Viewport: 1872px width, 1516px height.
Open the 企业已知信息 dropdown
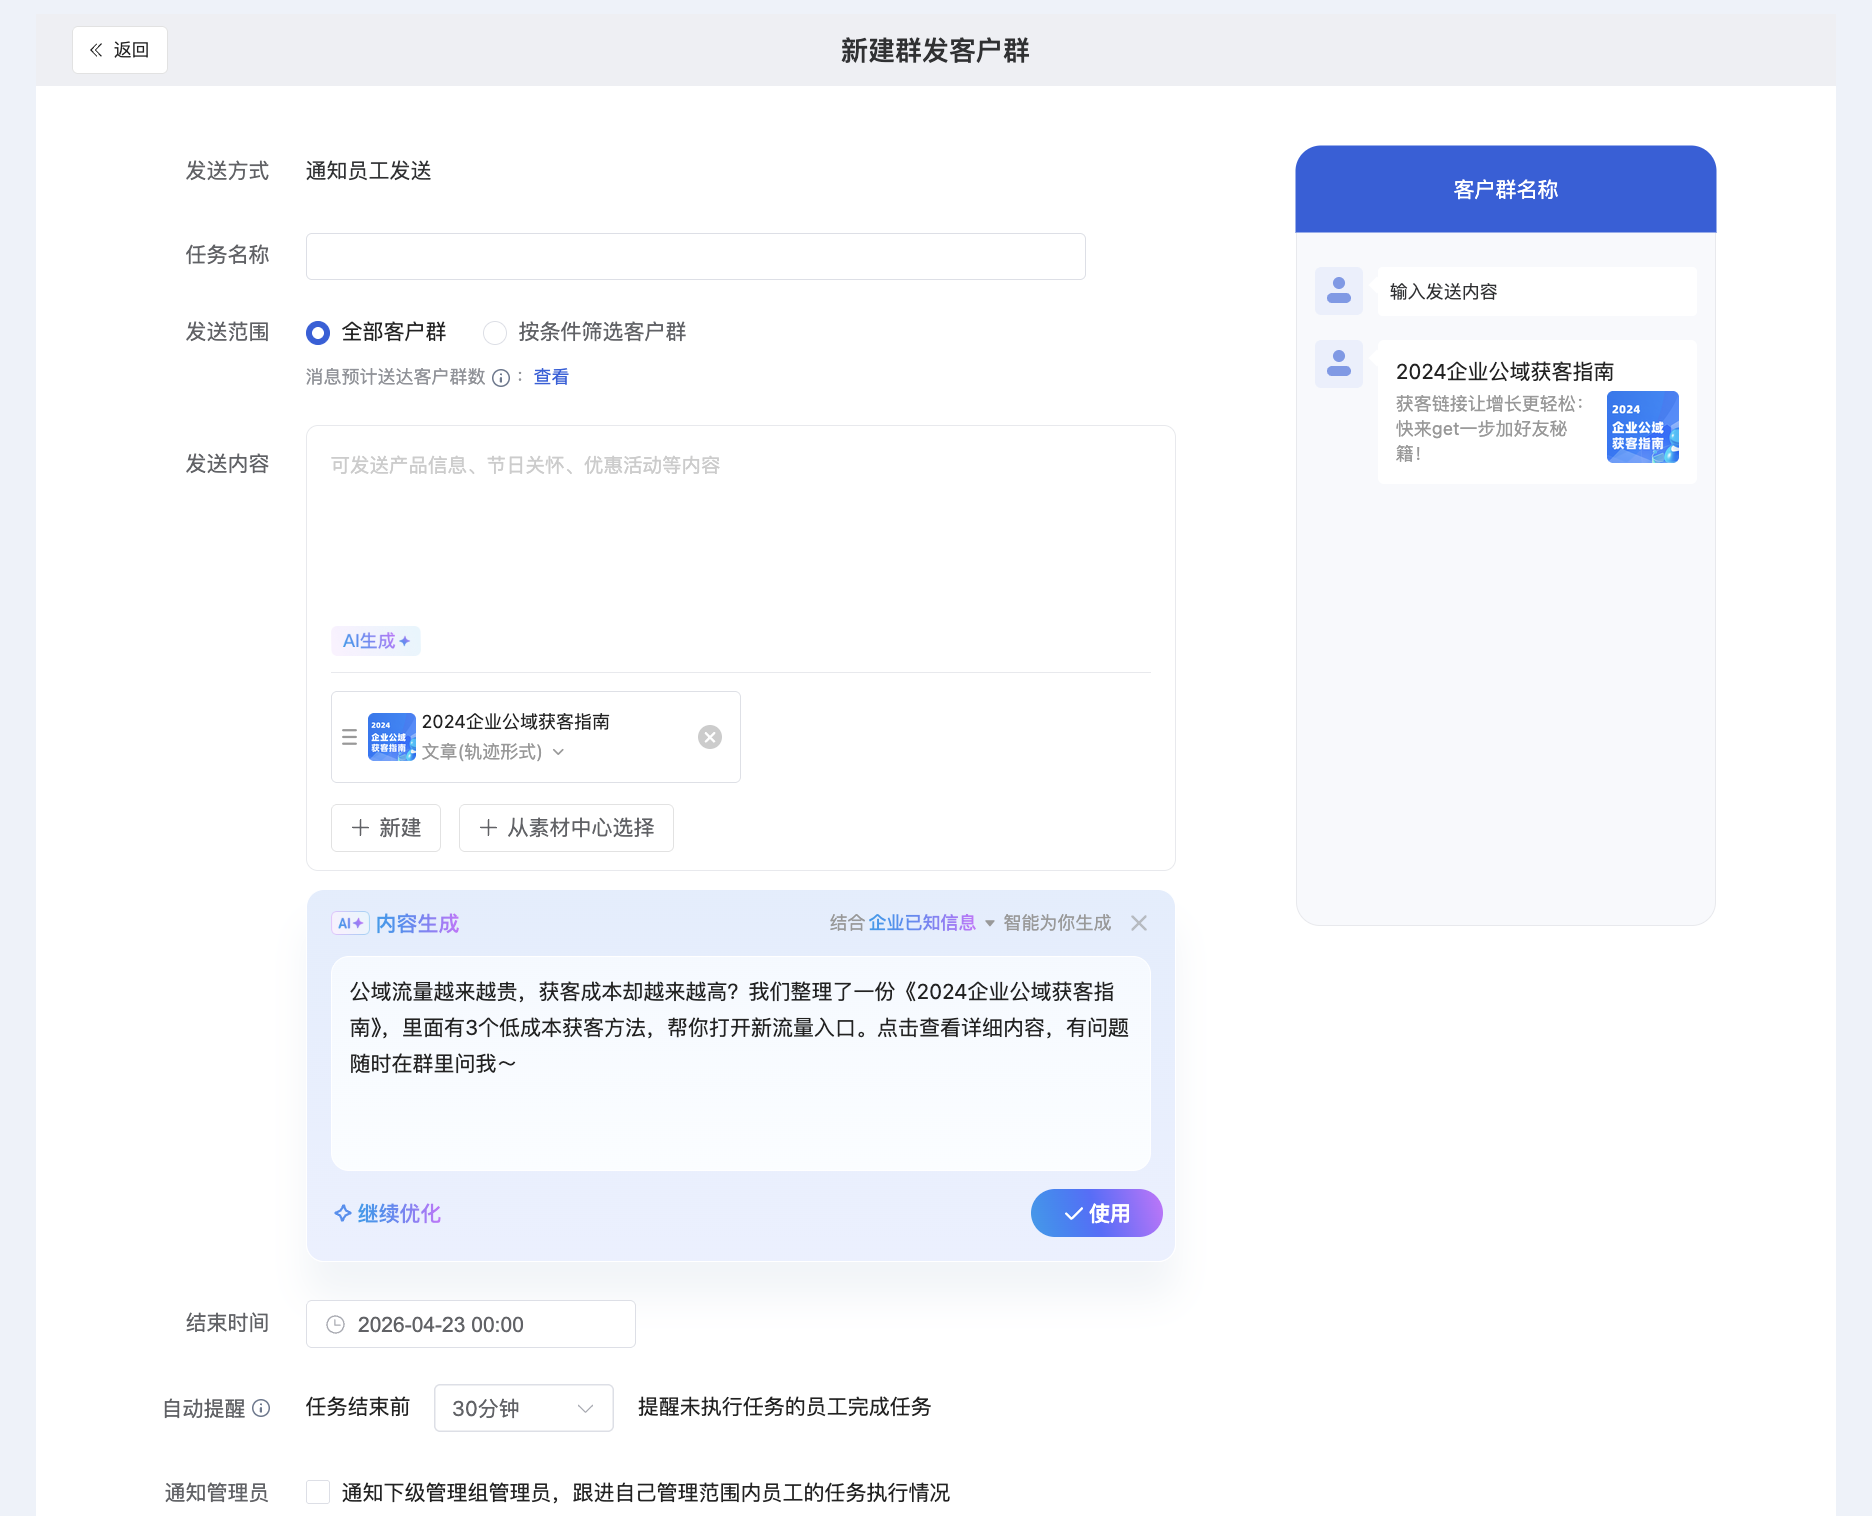click(x=931, y=923)
